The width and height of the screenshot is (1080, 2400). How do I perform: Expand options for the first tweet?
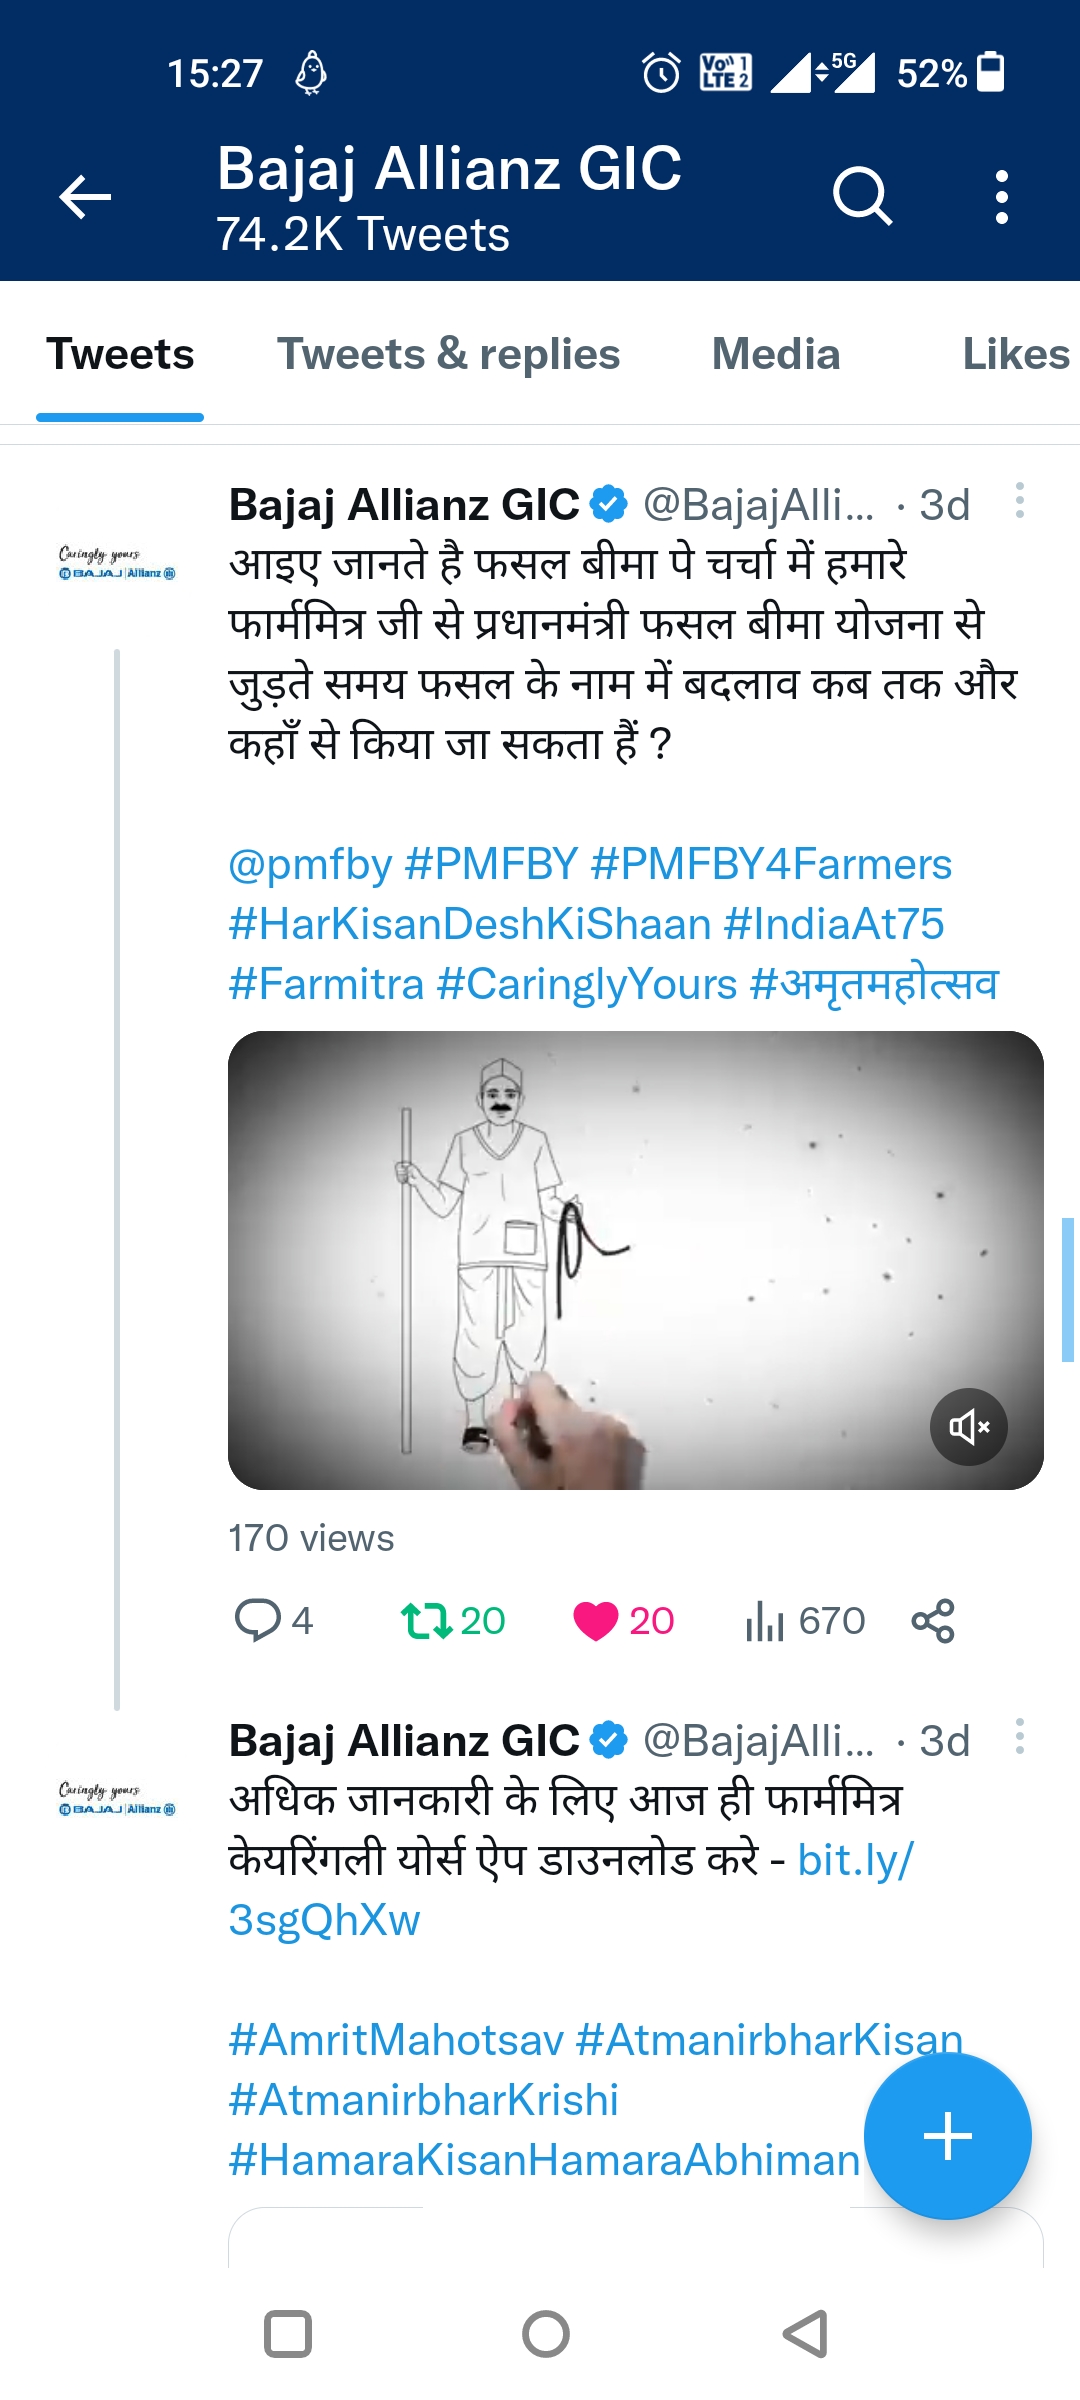pyautogui.click(x=1019, y=501)
